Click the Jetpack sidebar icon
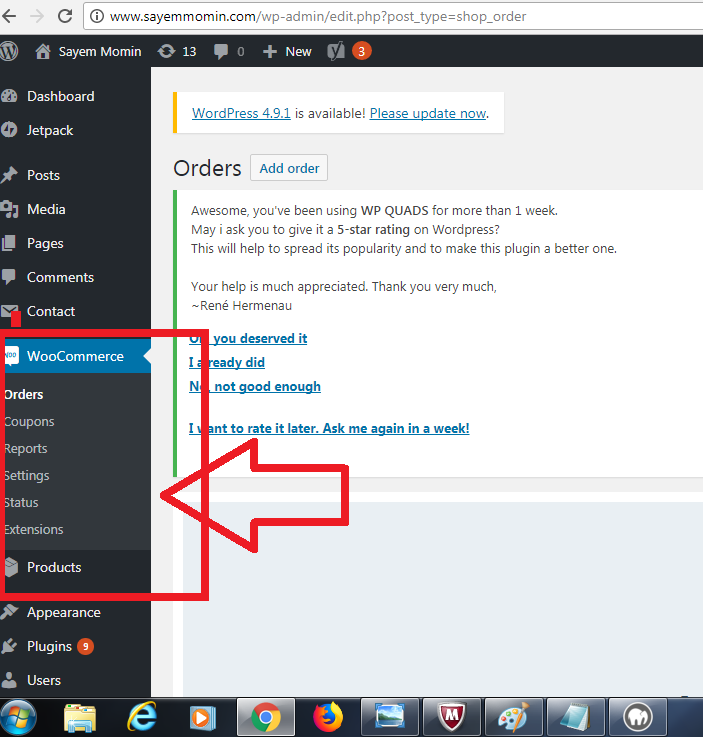 pos(9,130)
